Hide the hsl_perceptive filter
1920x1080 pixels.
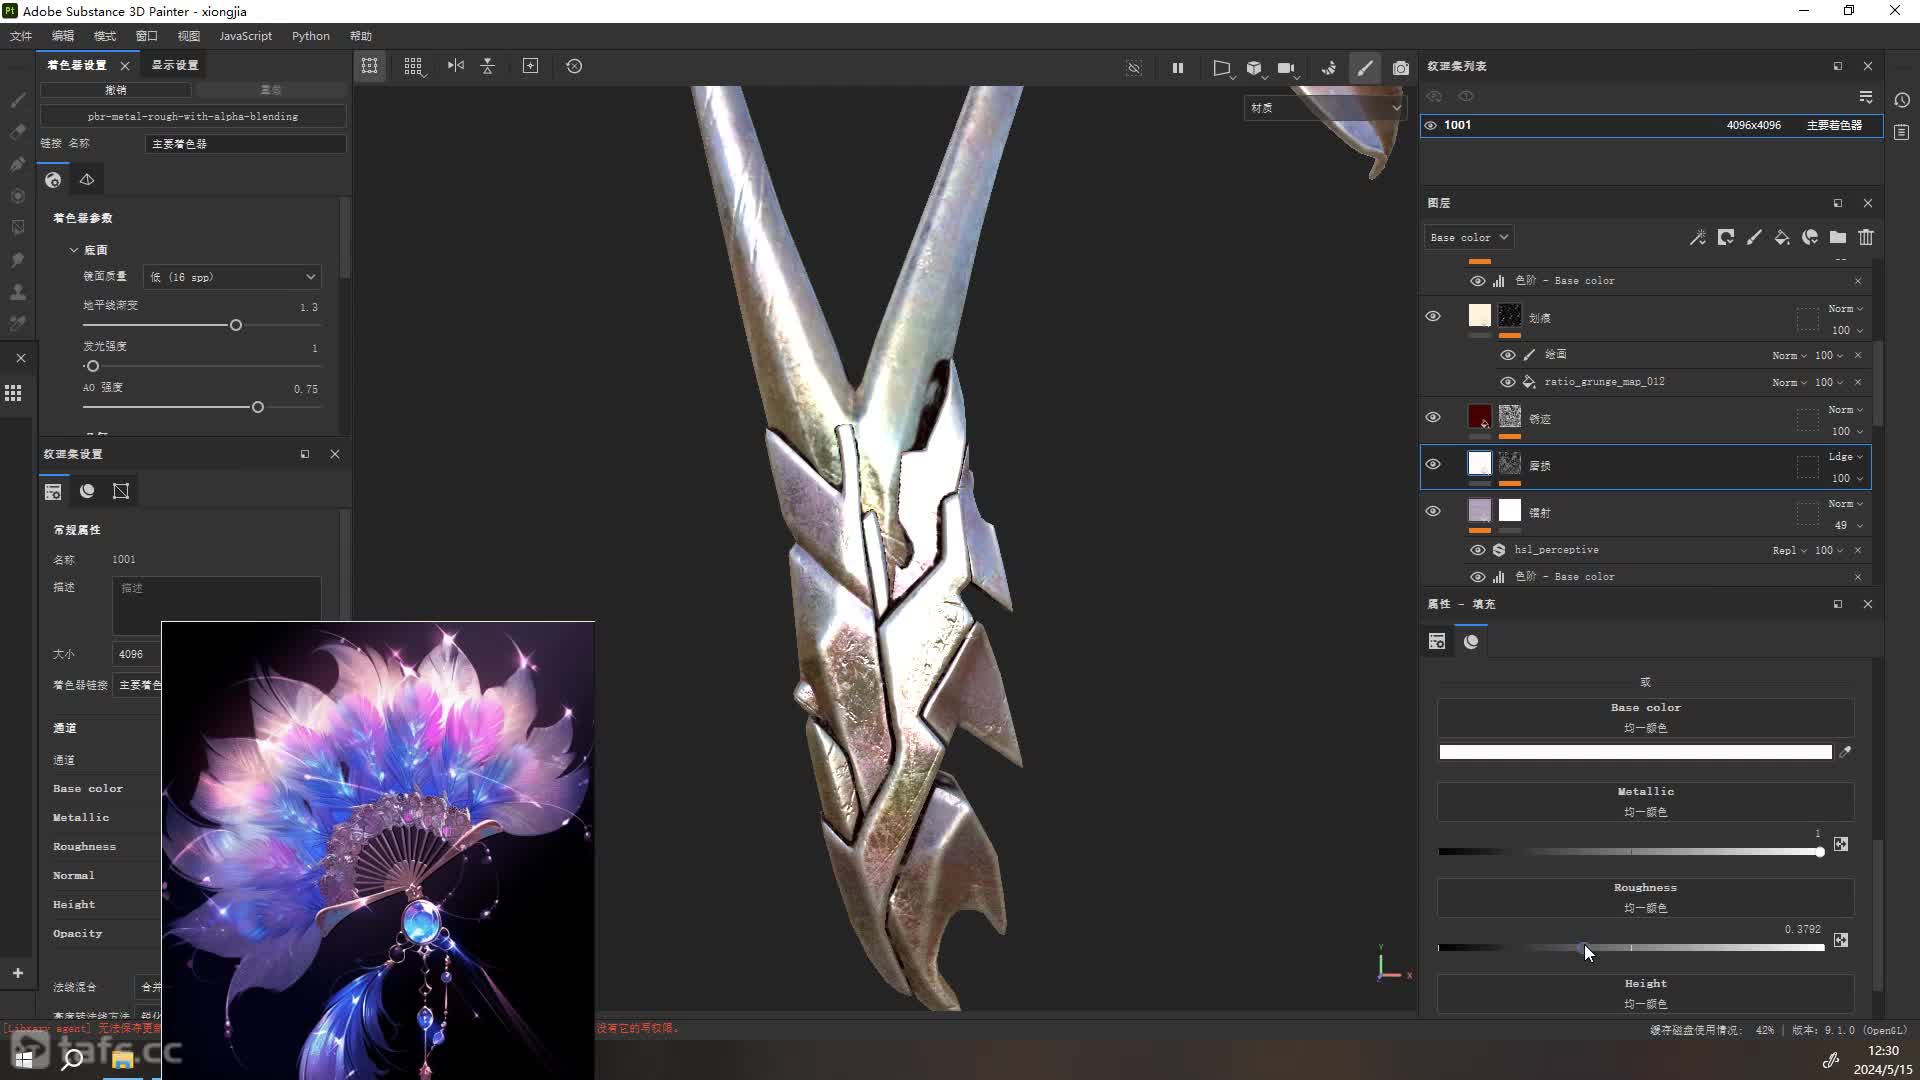pos(1478,550)
